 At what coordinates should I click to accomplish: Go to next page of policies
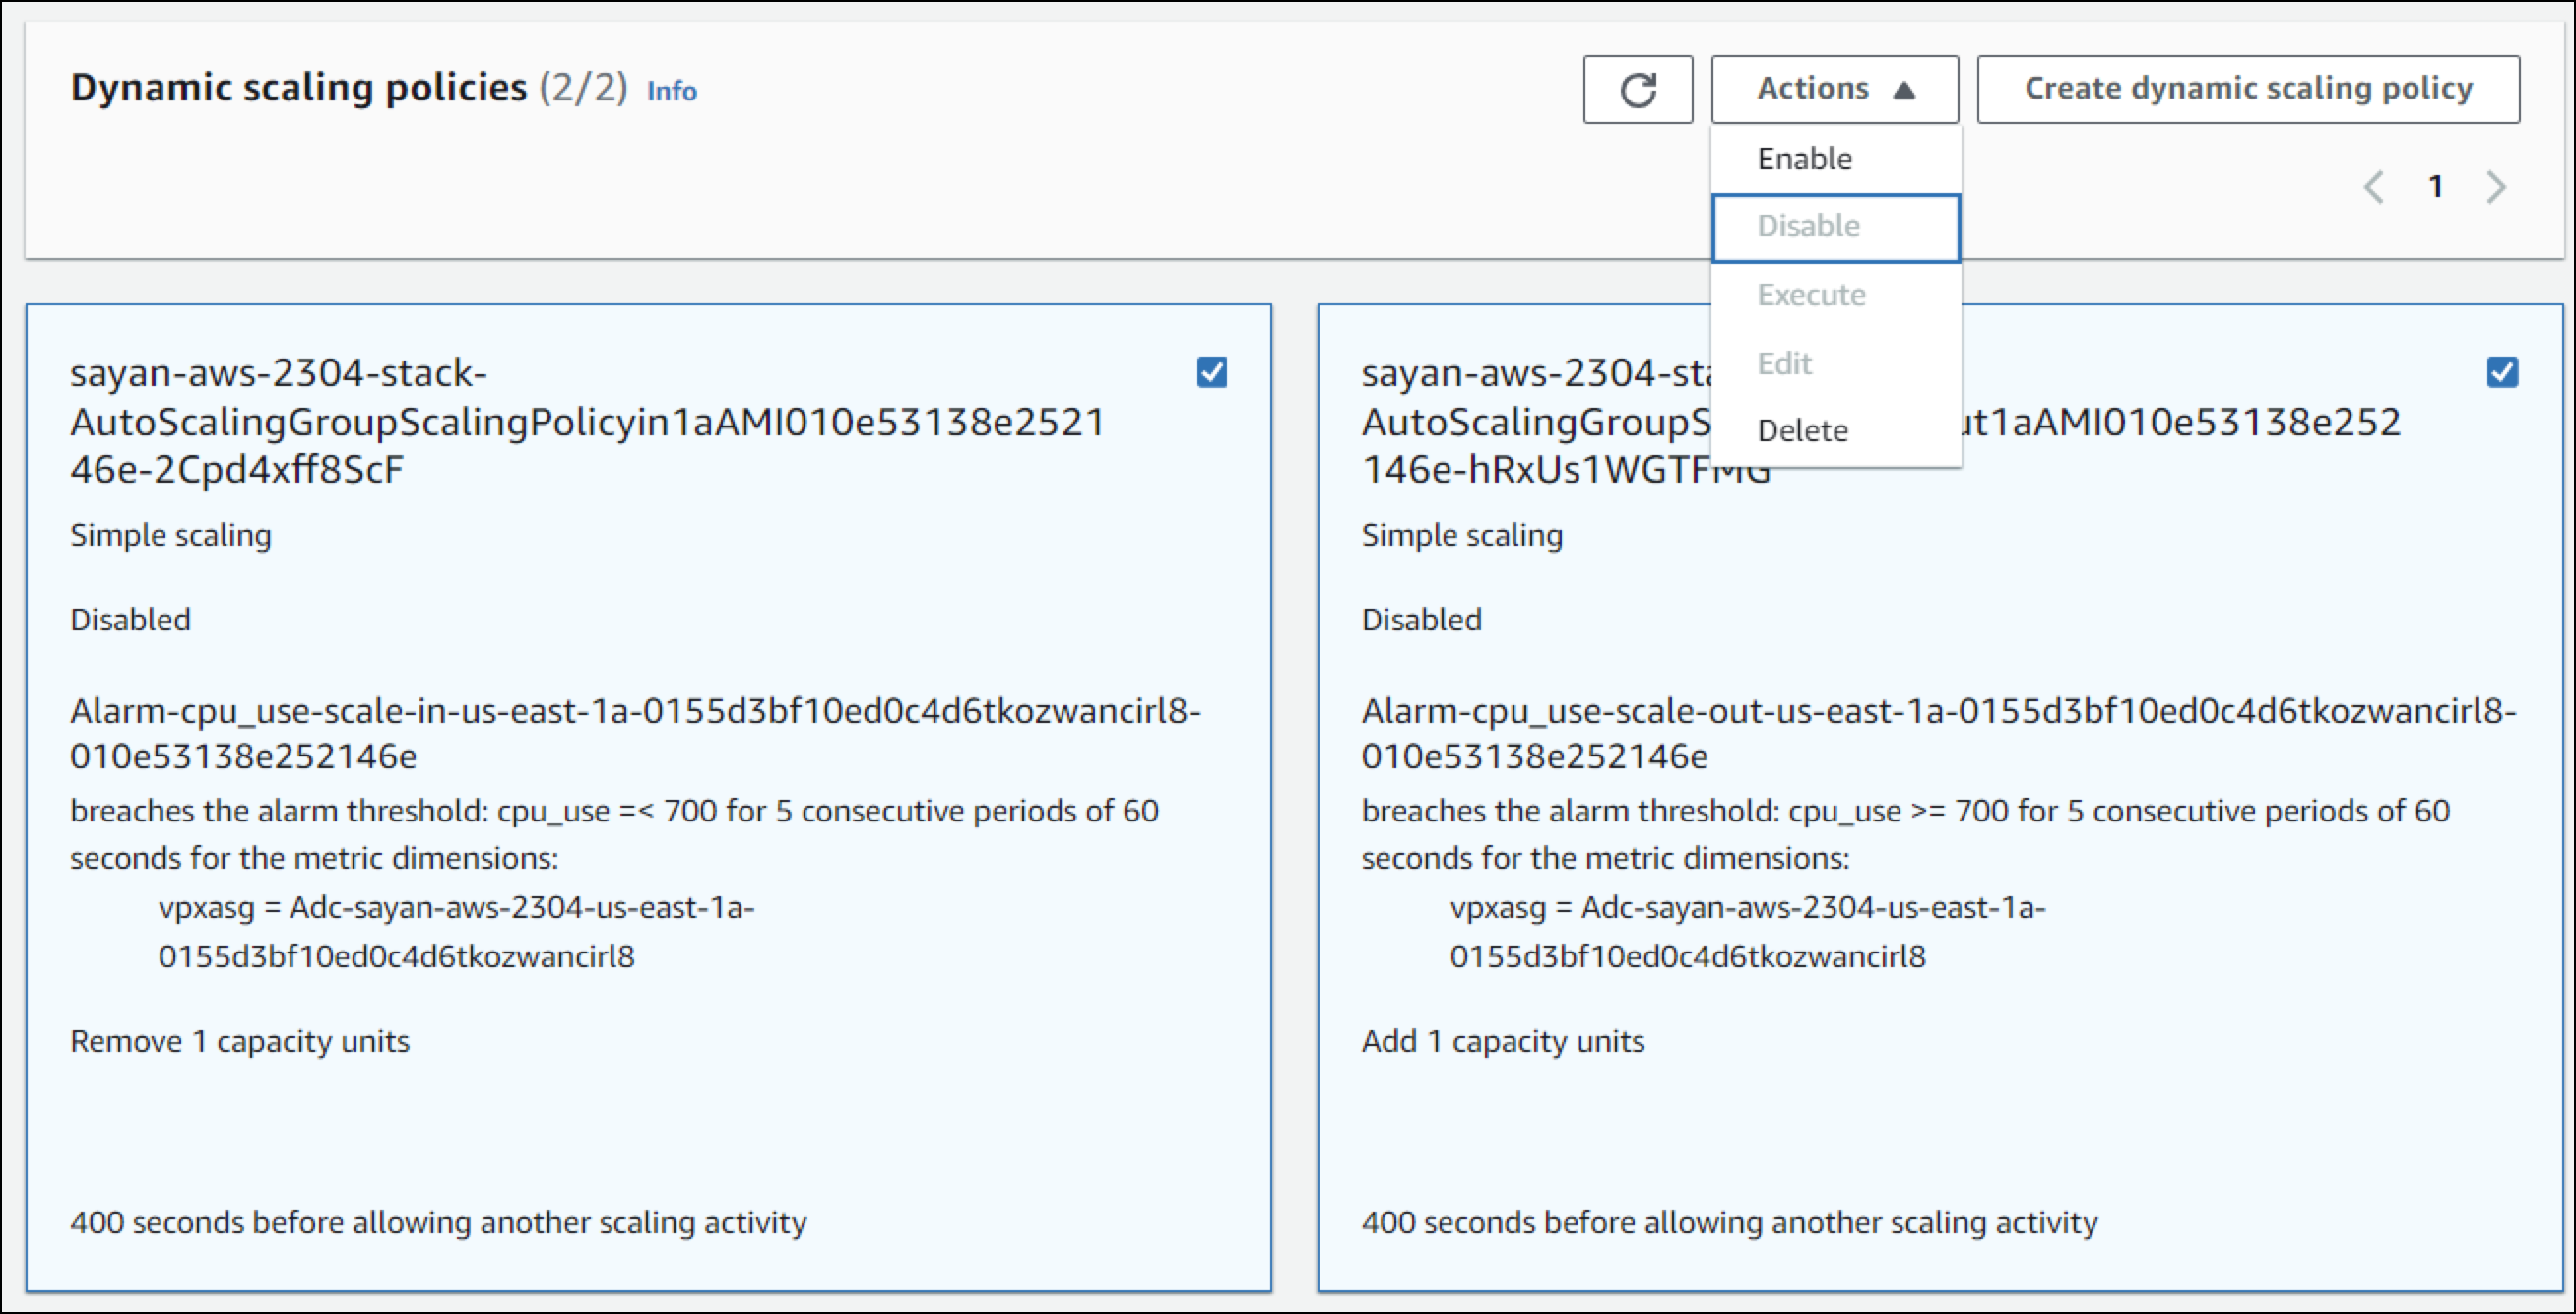click(x=2497, y=187)
